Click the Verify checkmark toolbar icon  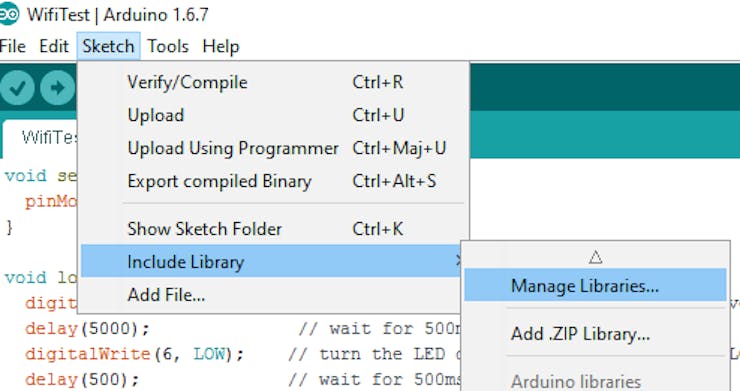17,87
